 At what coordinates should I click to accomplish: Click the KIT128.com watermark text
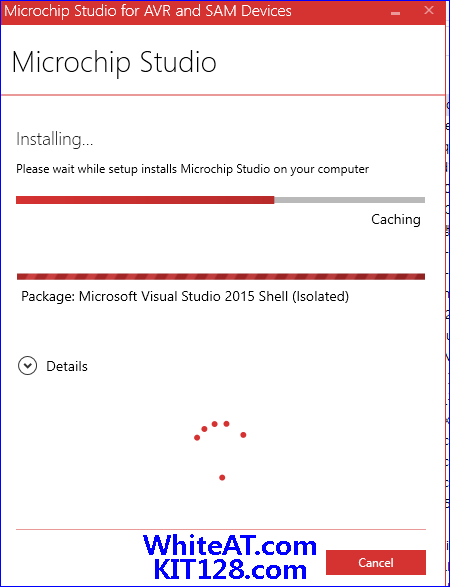231,570
